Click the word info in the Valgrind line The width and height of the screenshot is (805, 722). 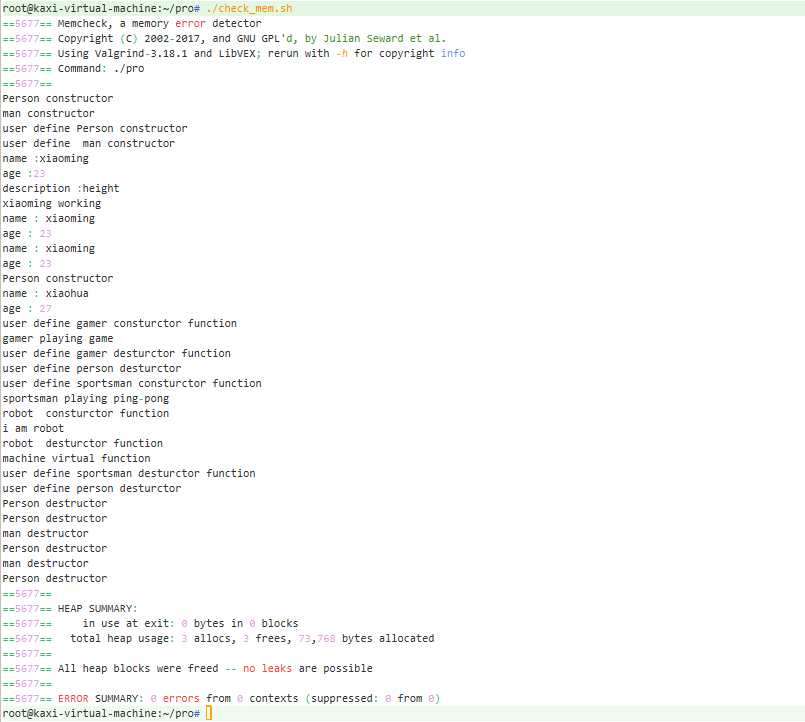pos(452,53)
